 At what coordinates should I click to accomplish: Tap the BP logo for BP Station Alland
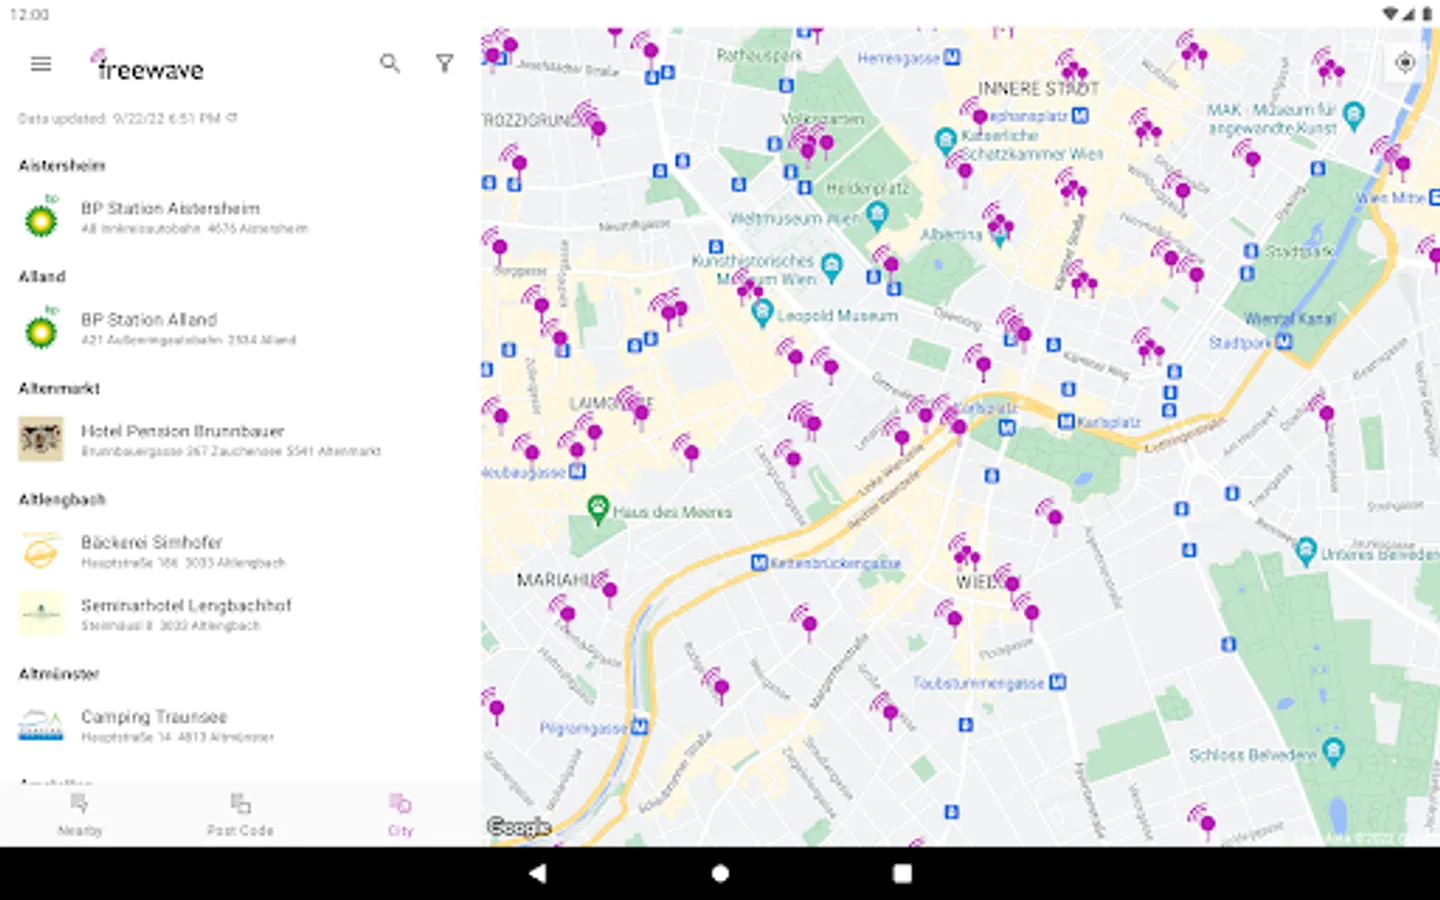(41, 328)
